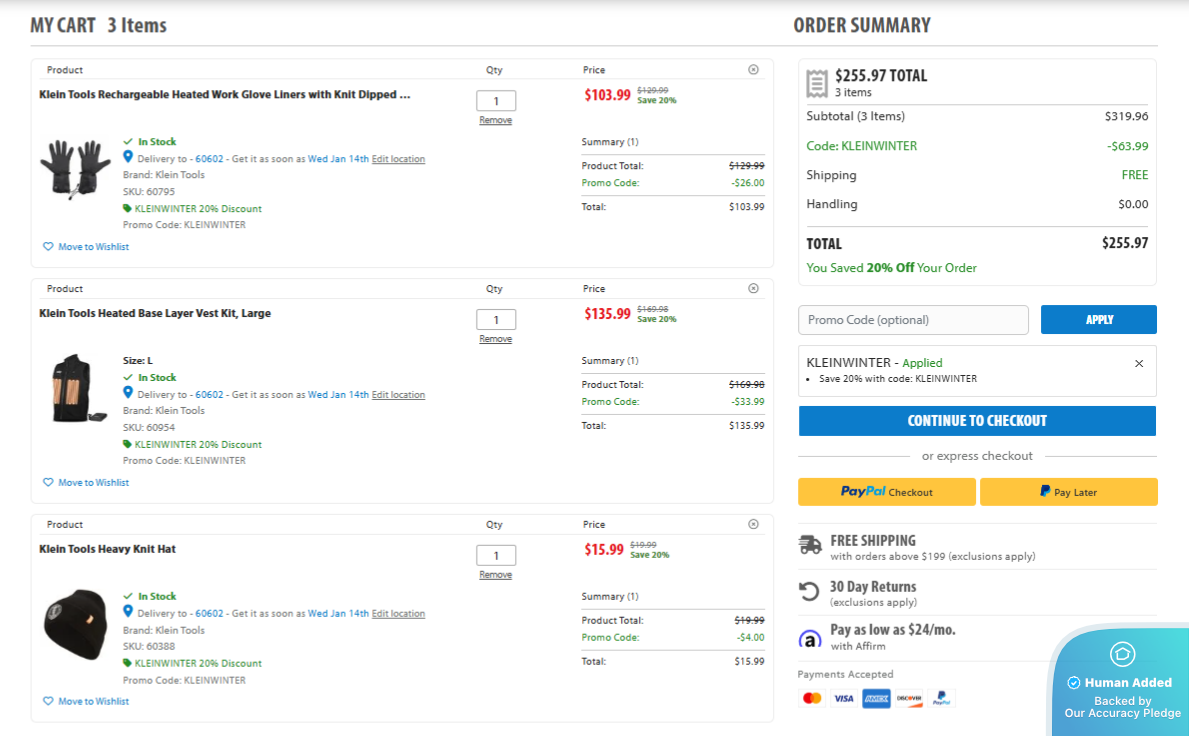Select PayPal Pay Later option
This screenshot has width=1189, height=736.
pos(1068,492)
